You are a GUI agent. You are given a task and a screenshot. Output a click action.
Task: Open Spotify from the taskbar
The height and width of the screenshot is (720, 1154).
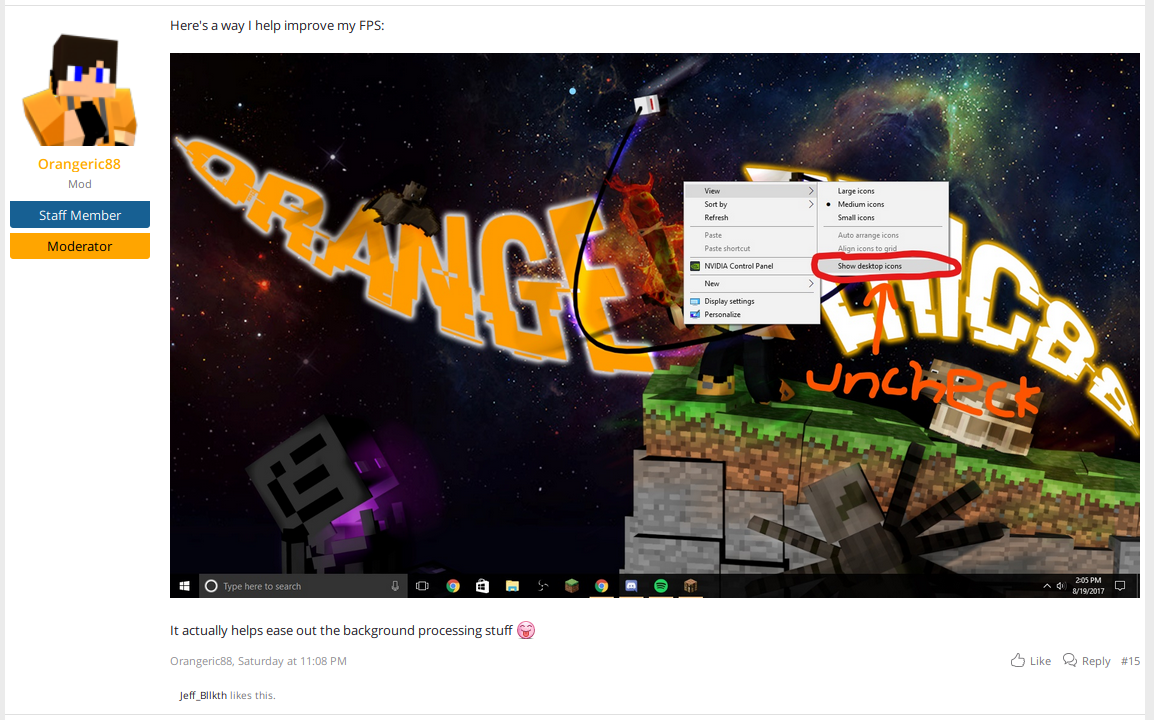point(661,586)
